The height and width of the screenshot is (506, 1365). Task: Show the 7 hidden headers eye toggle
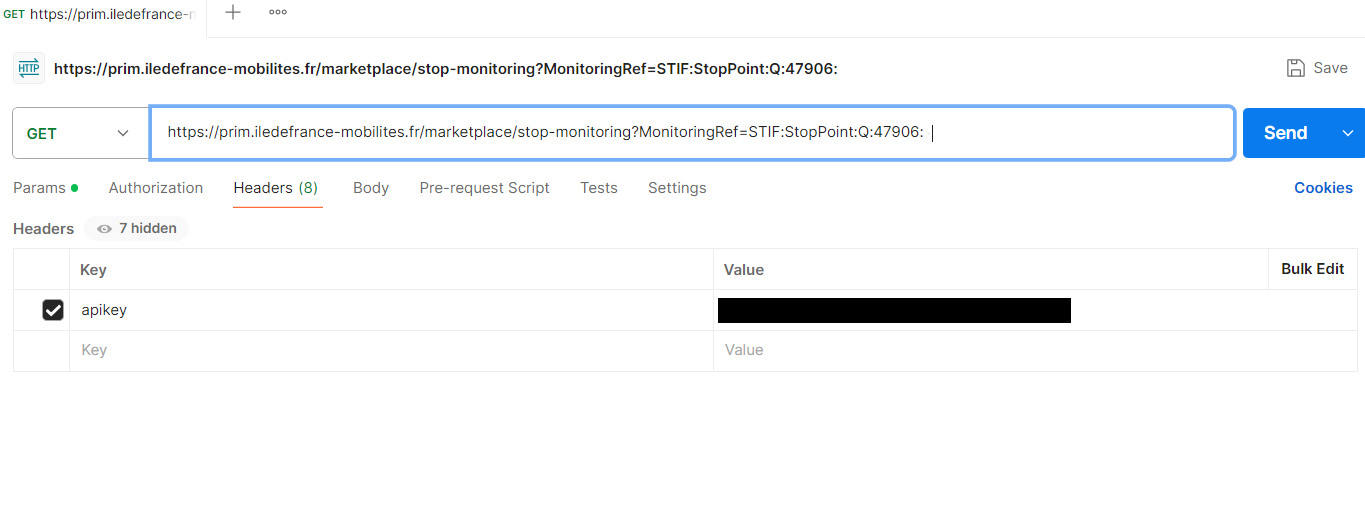click(136, 228)
